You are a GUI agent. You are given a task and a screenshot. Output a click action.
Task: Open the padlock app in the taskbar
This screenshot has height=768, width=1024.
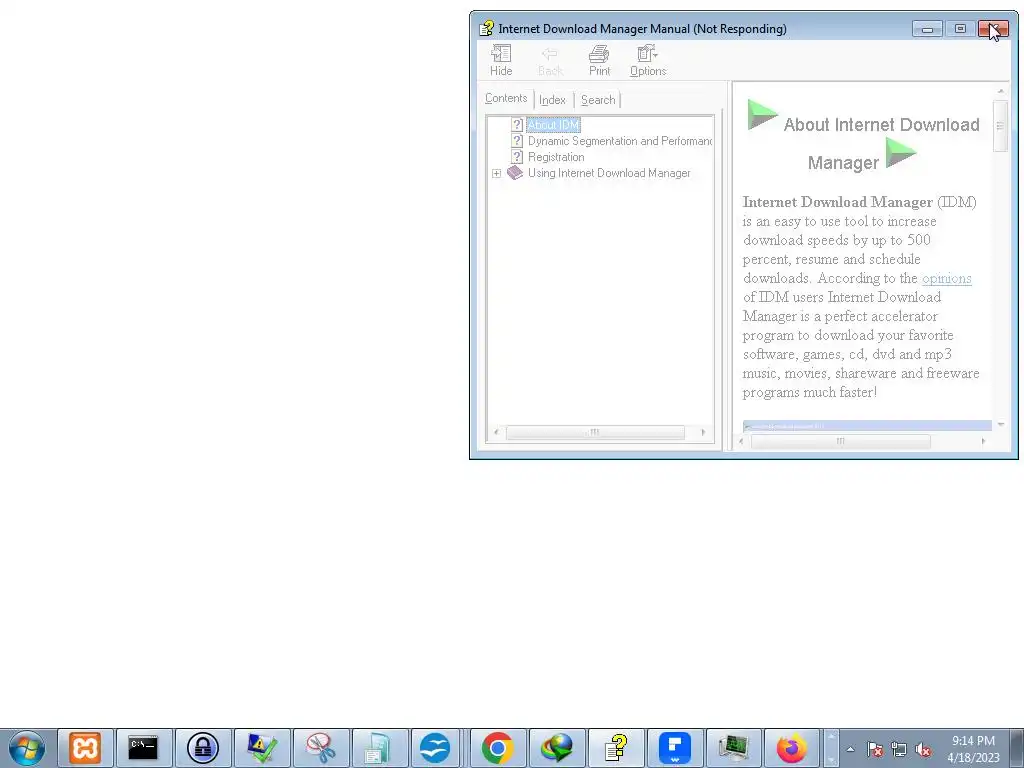pos(202,748)
